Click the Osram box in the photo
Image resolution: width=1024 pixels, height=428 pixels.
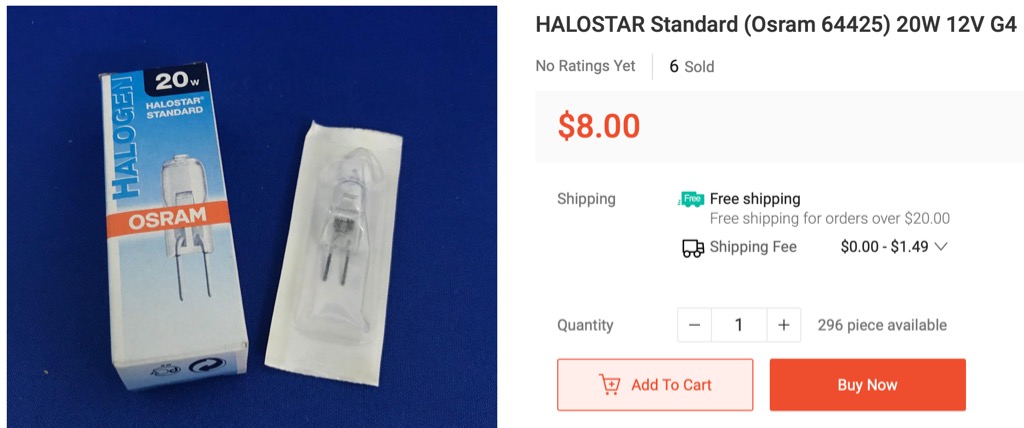(174, 225)
